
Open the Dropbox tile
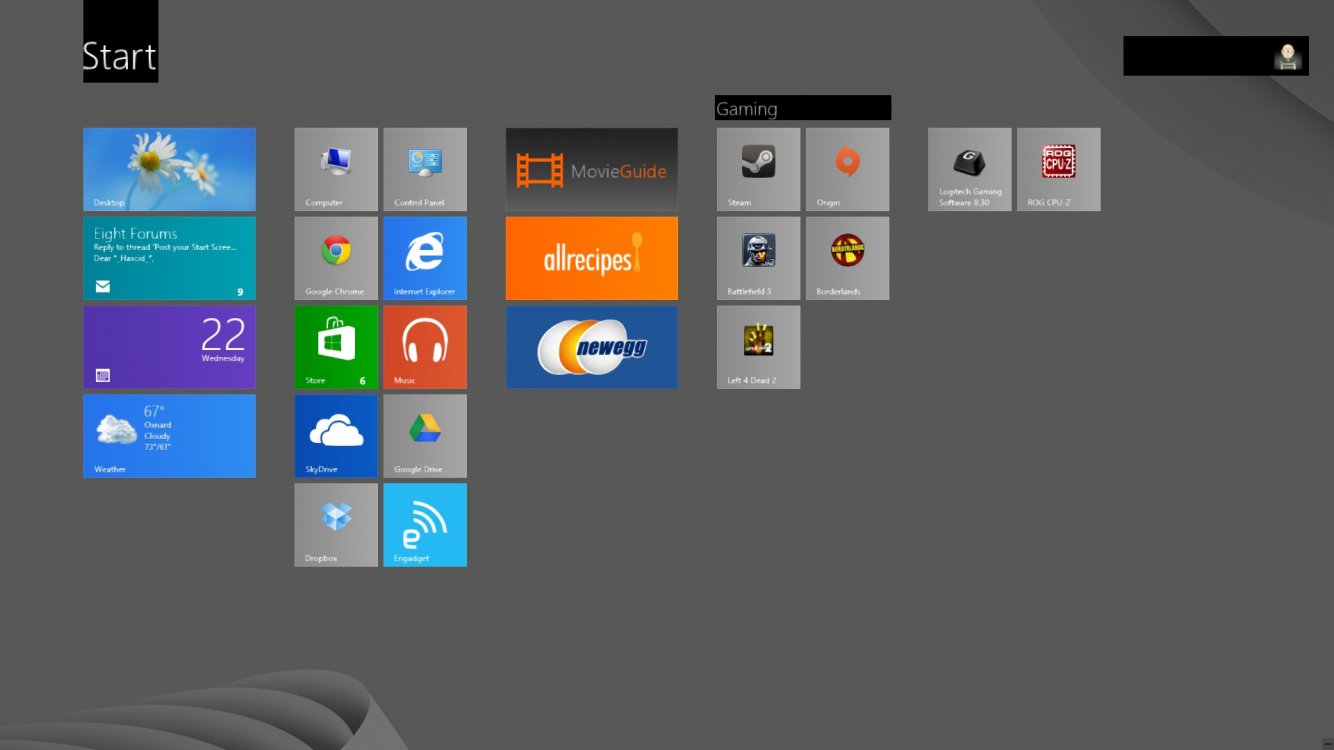[x=336, y=525]
